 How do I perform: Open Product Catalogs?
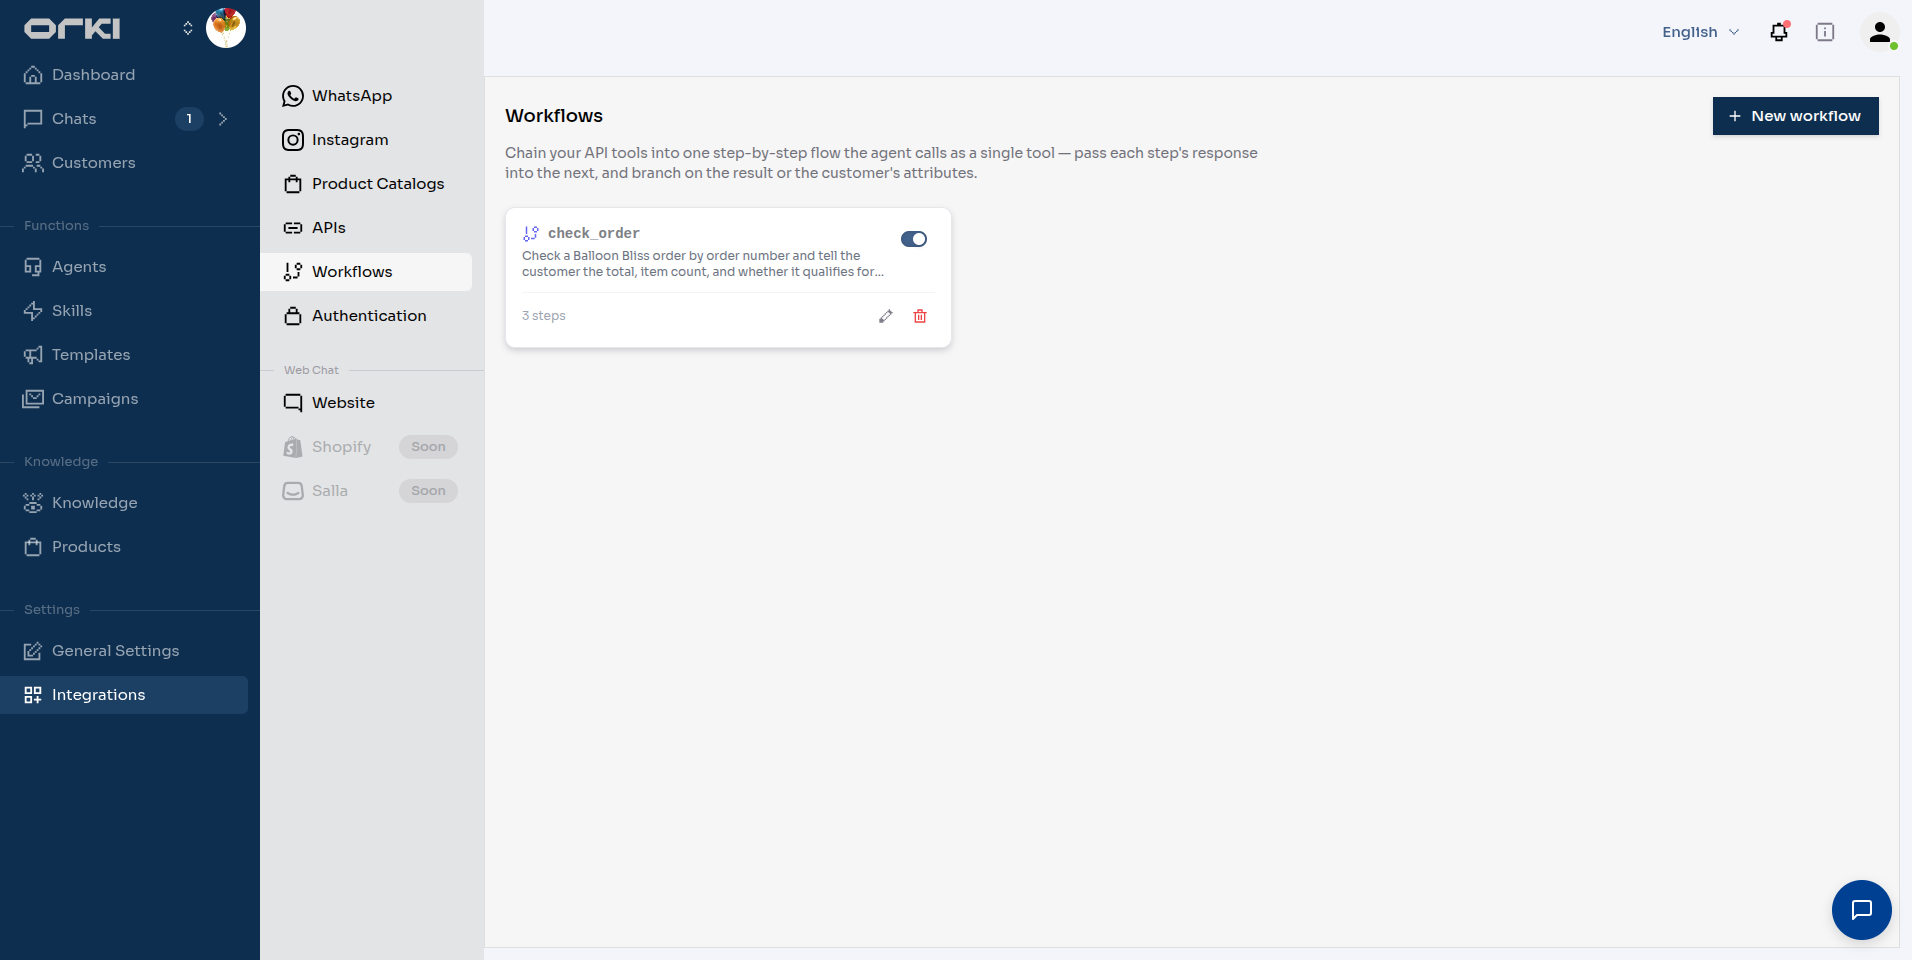tap(366, 184)
